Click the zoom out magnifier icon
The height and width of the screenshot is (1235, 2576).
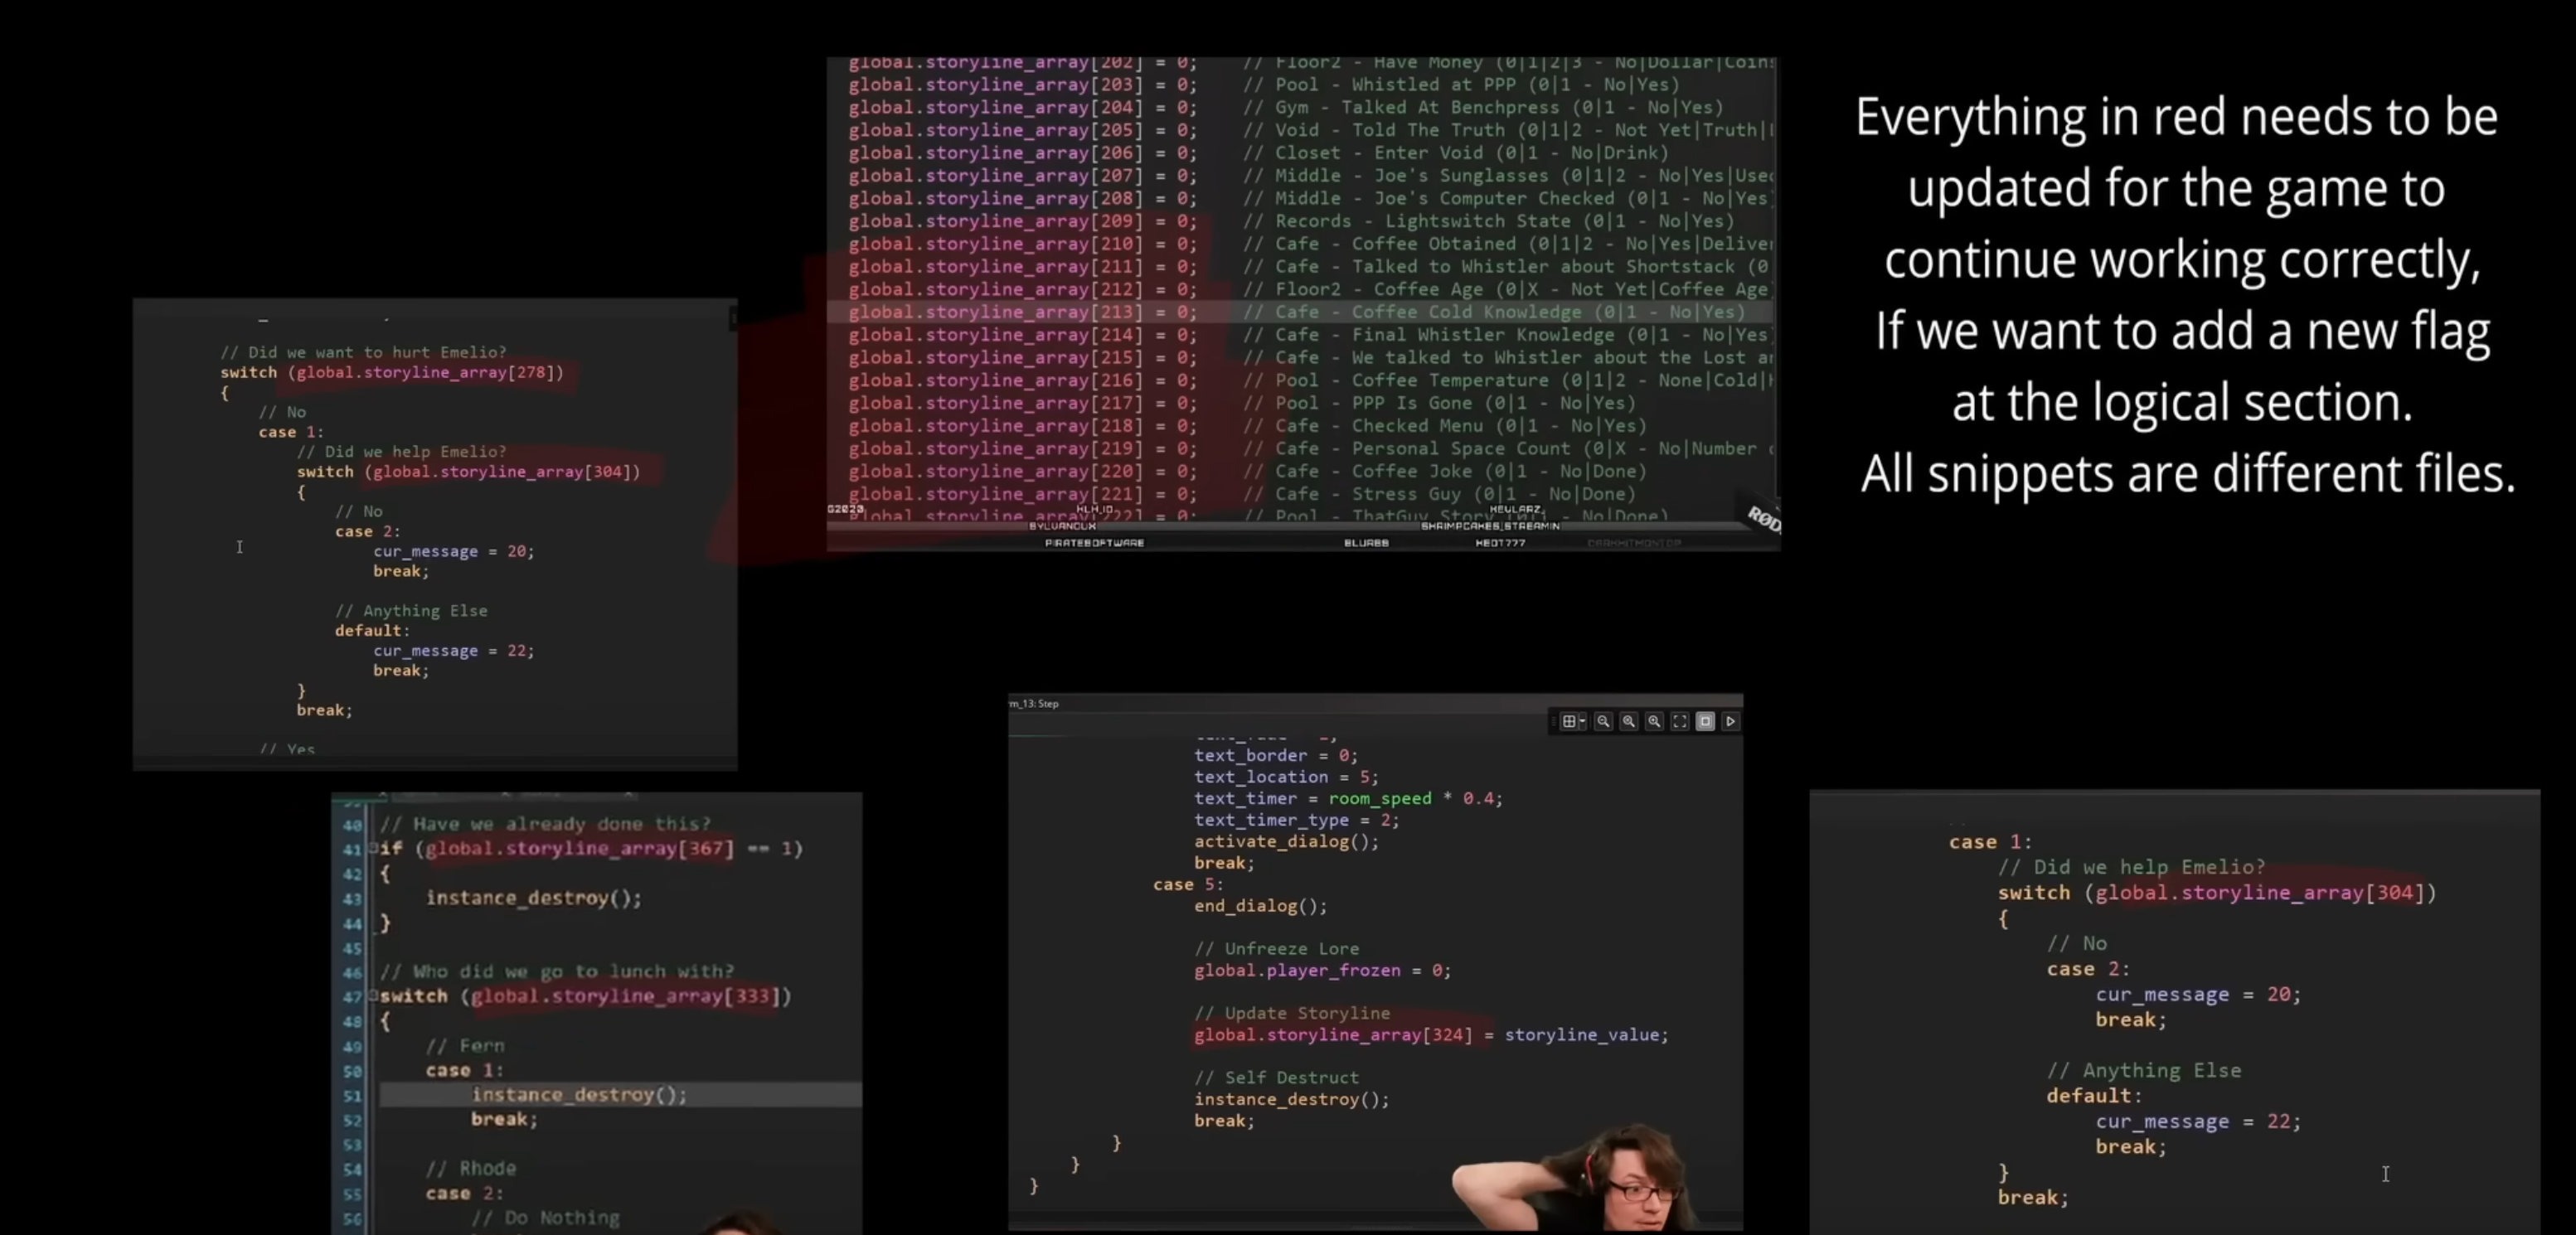point(1603,721)
